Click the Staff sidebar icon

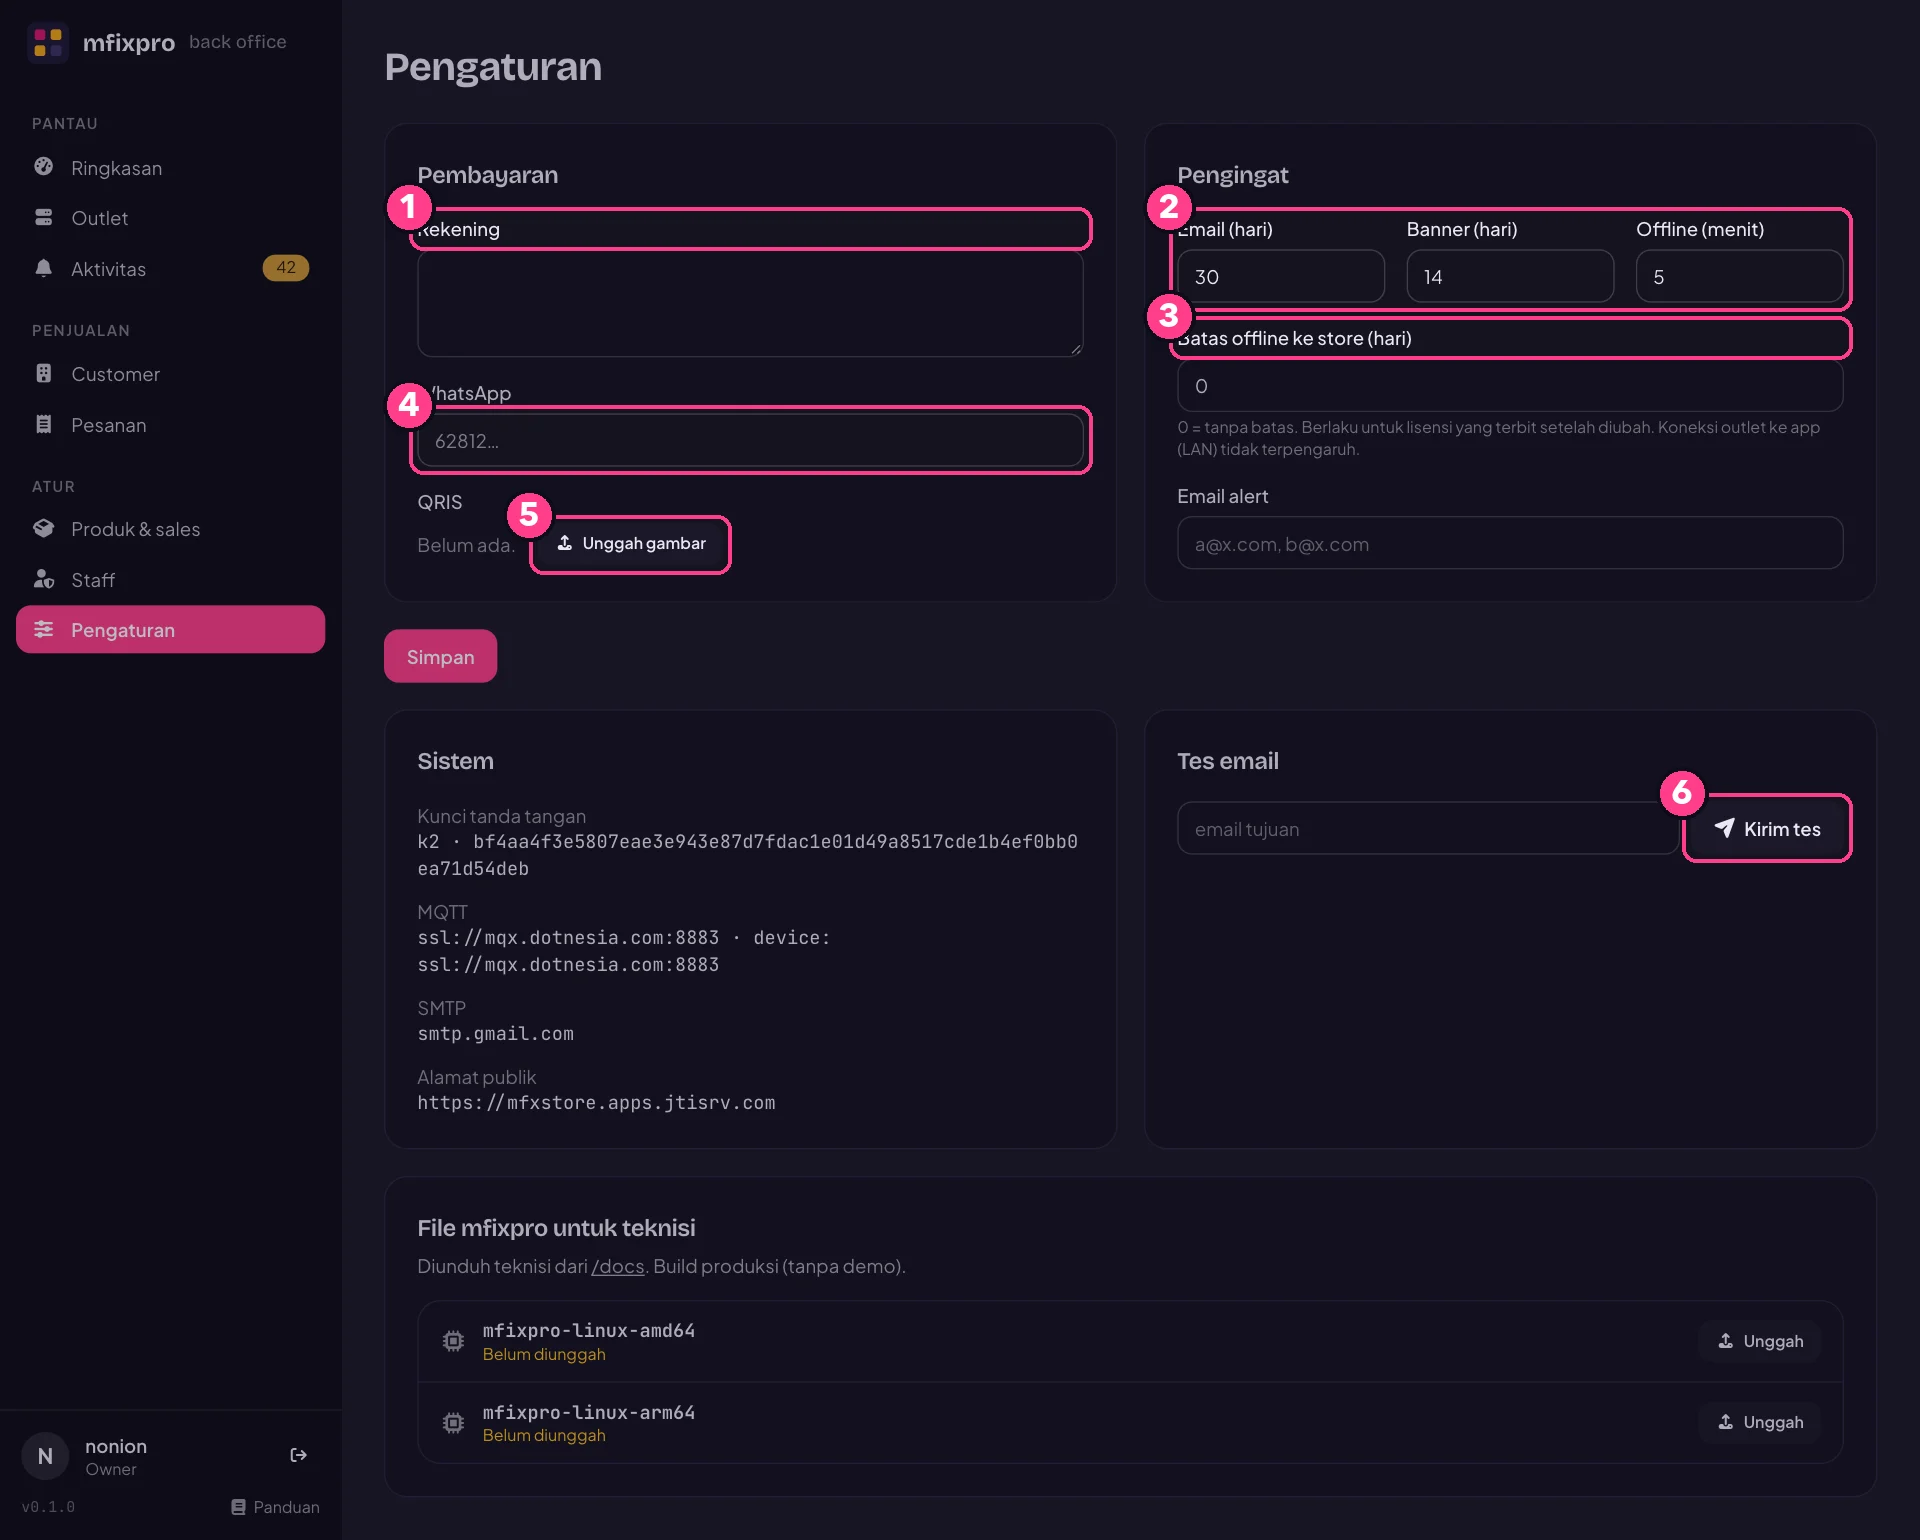44,579
